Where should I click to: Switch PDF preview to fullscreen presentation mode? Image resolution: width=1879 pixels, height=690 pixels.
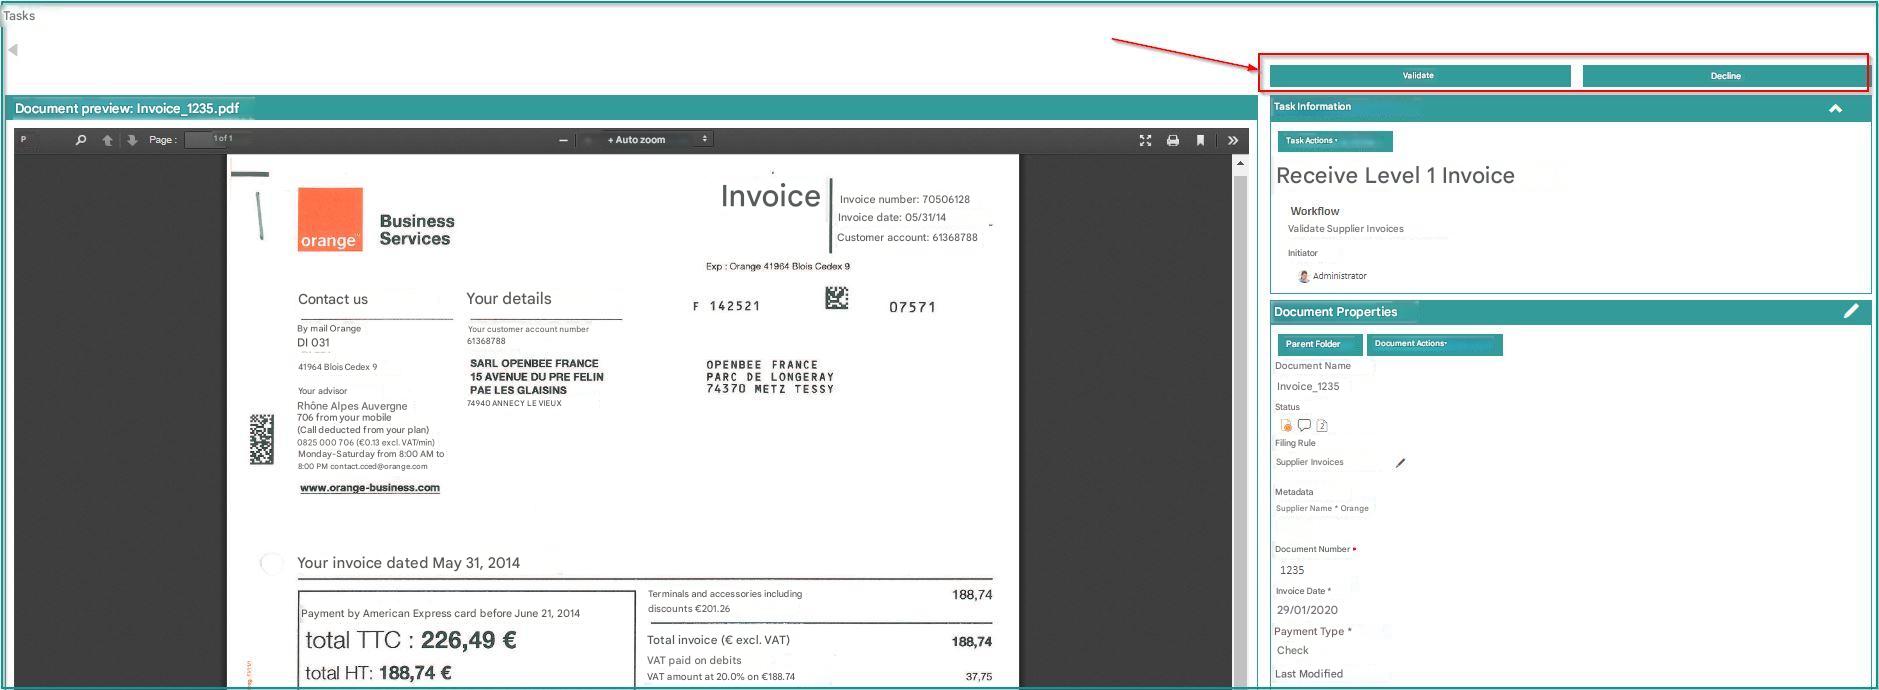[1145, 140]
